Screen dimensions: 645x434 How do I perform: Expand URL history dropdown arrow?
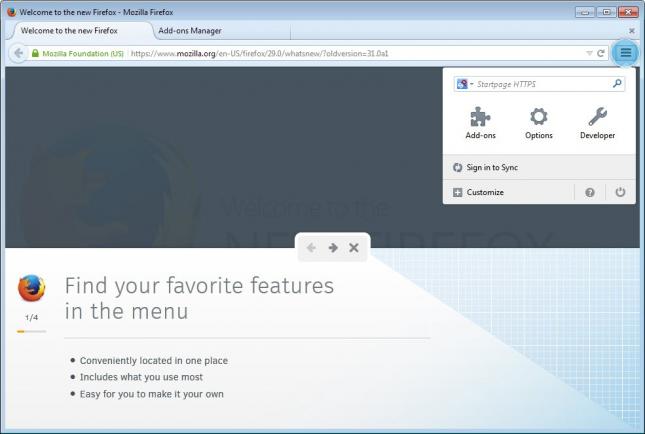pos(589,53)
